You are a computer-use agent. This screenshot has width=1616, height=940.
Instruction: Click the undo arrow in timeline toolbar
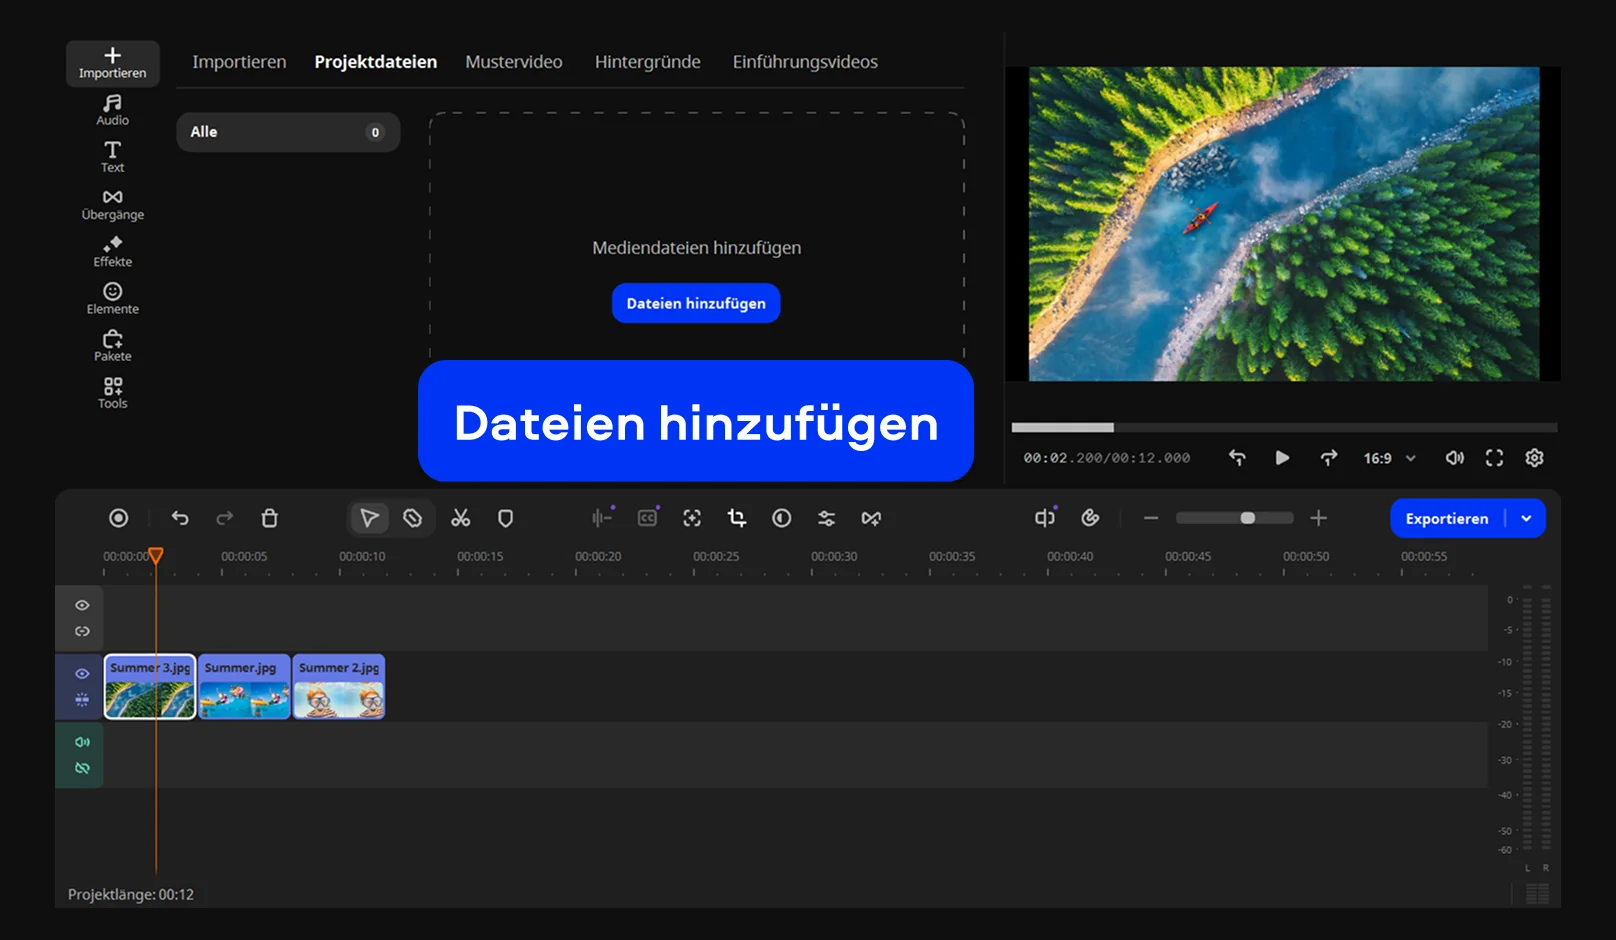[x=180, y=518]
